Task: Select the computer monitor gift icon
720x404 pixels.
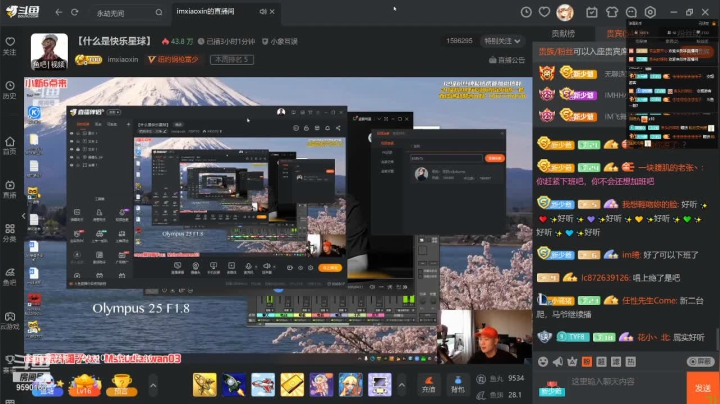Action: [x=380, y=385]
